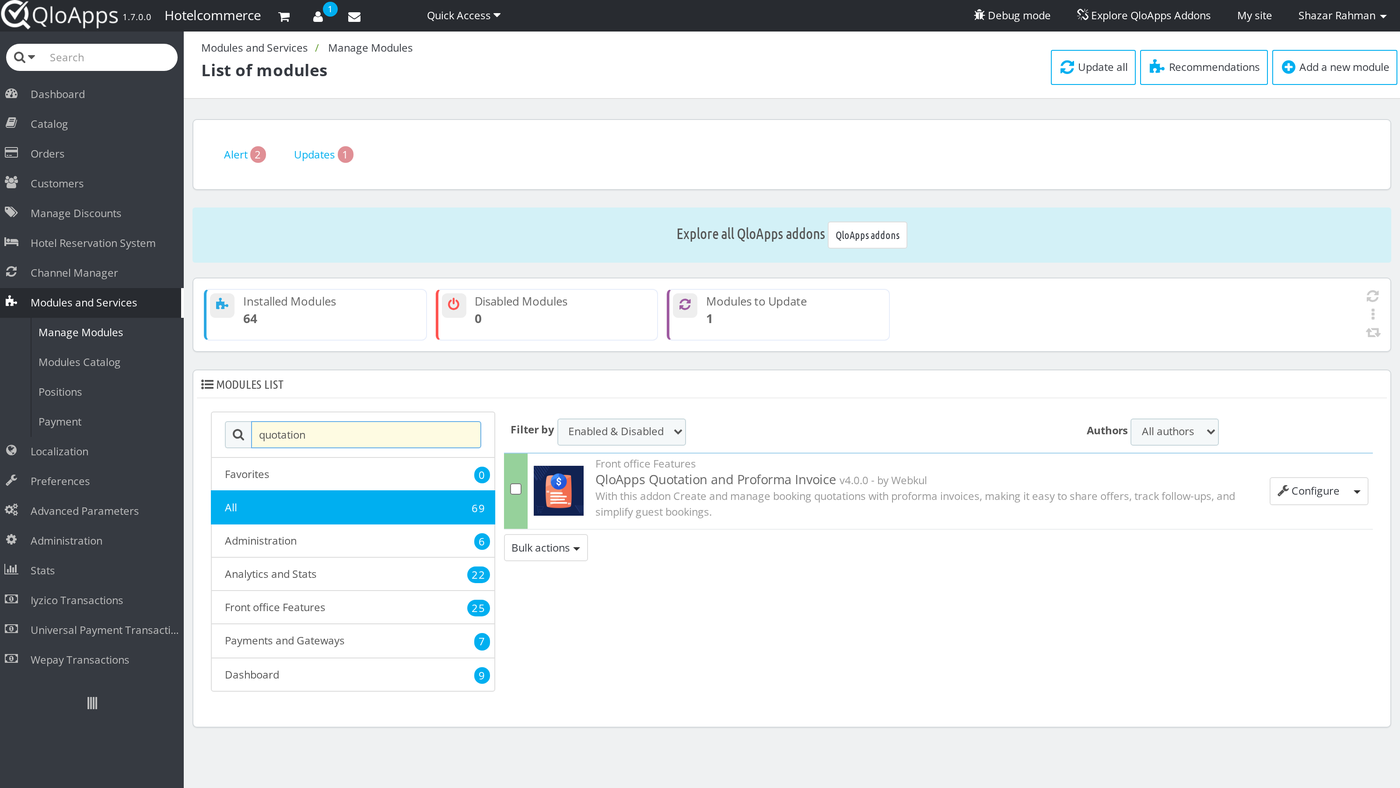
Task: Click the Administration gear icon
Action: [12, 540]
